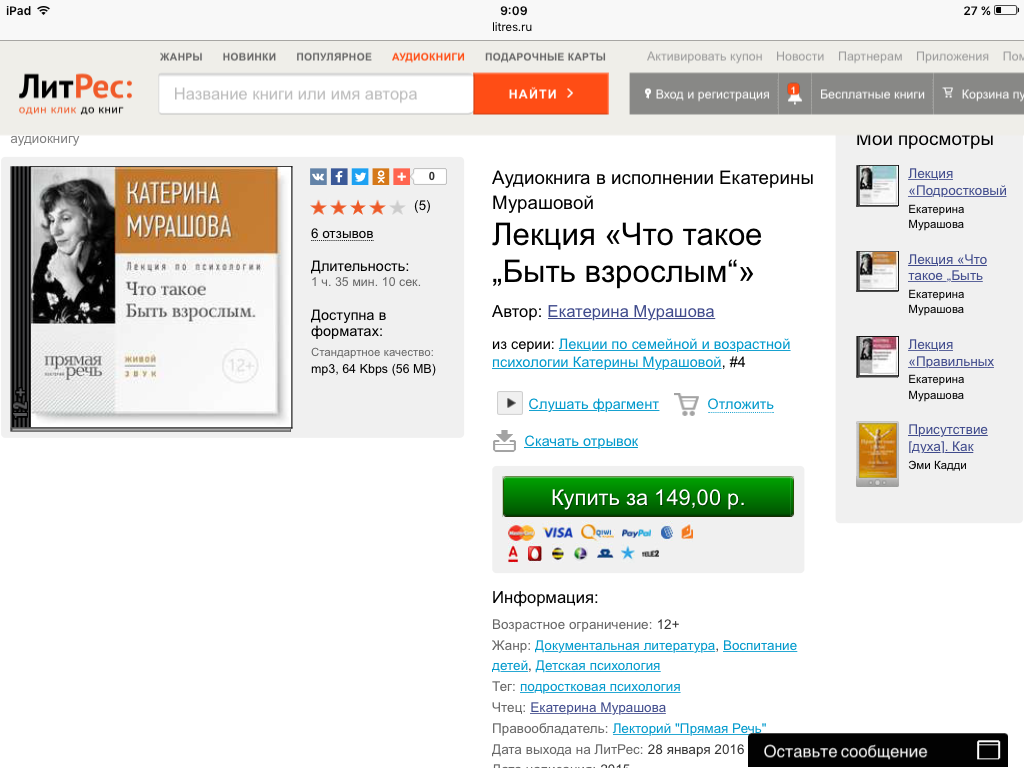Open Лекция «Что такое „Быть viewed item
Image resolution: width=1024 pixels, height=768 pixels.
[948, 267]
